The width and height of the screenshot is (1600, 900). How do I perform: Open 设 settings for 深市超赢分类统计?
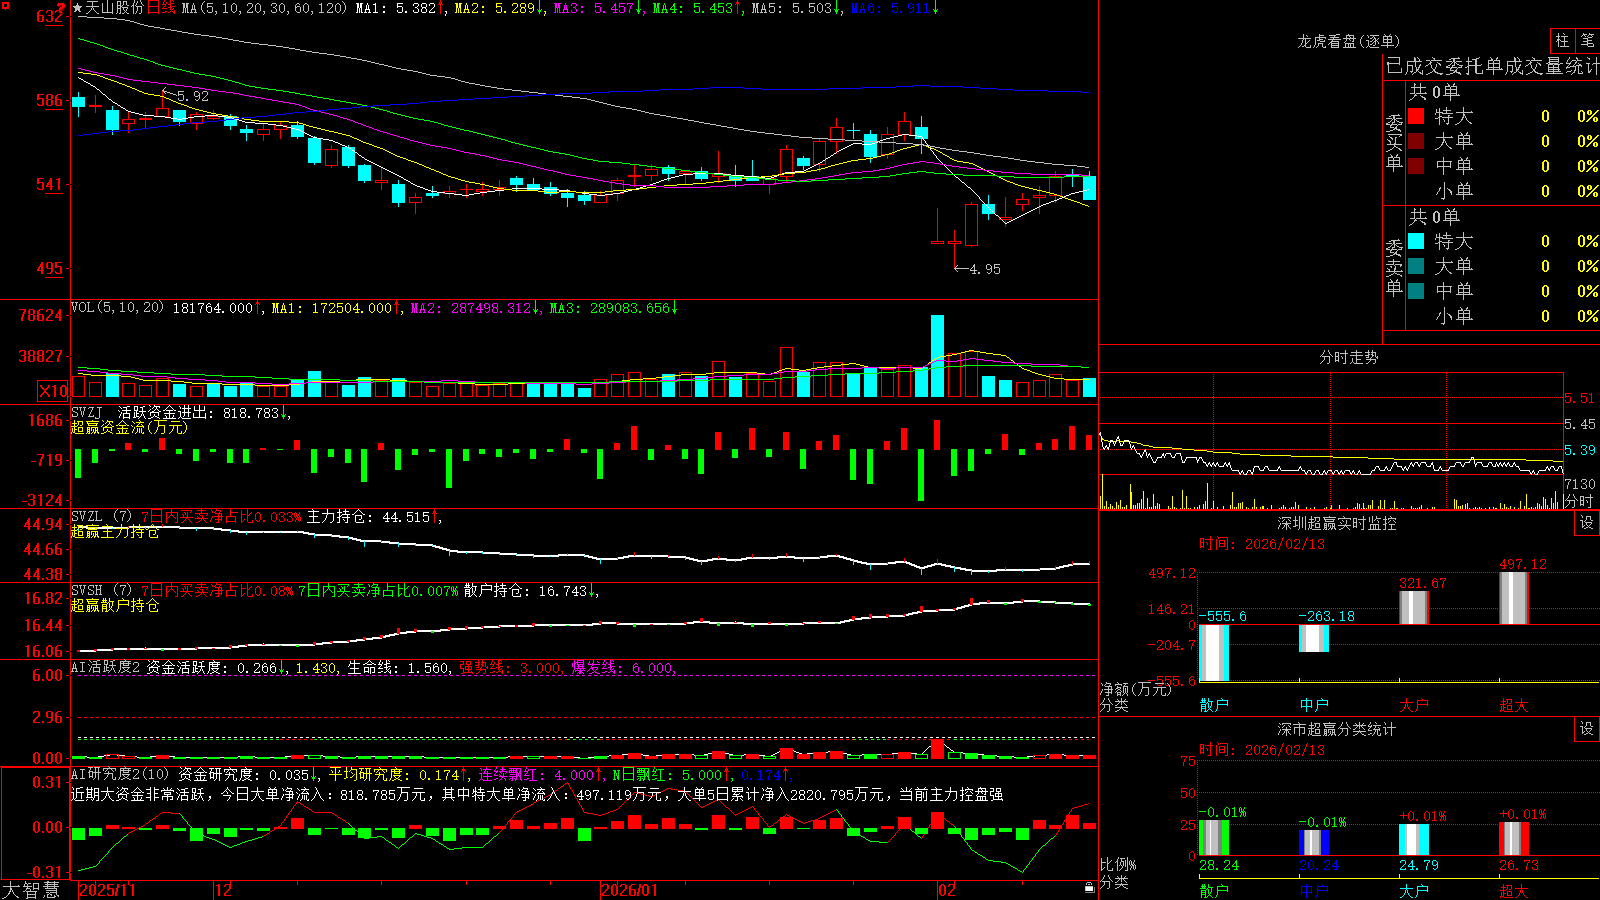point(1587,729)
